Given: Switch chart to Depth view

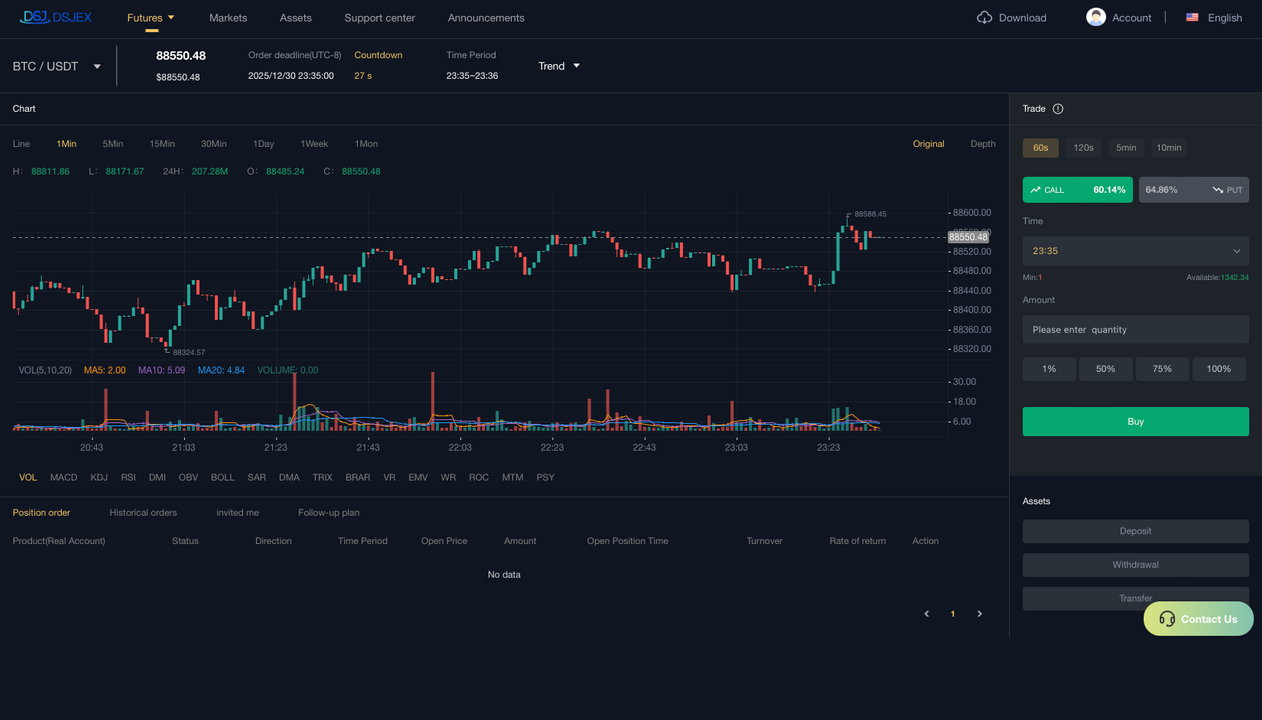Looking at the screenshot, I should [x=982, y=144].
